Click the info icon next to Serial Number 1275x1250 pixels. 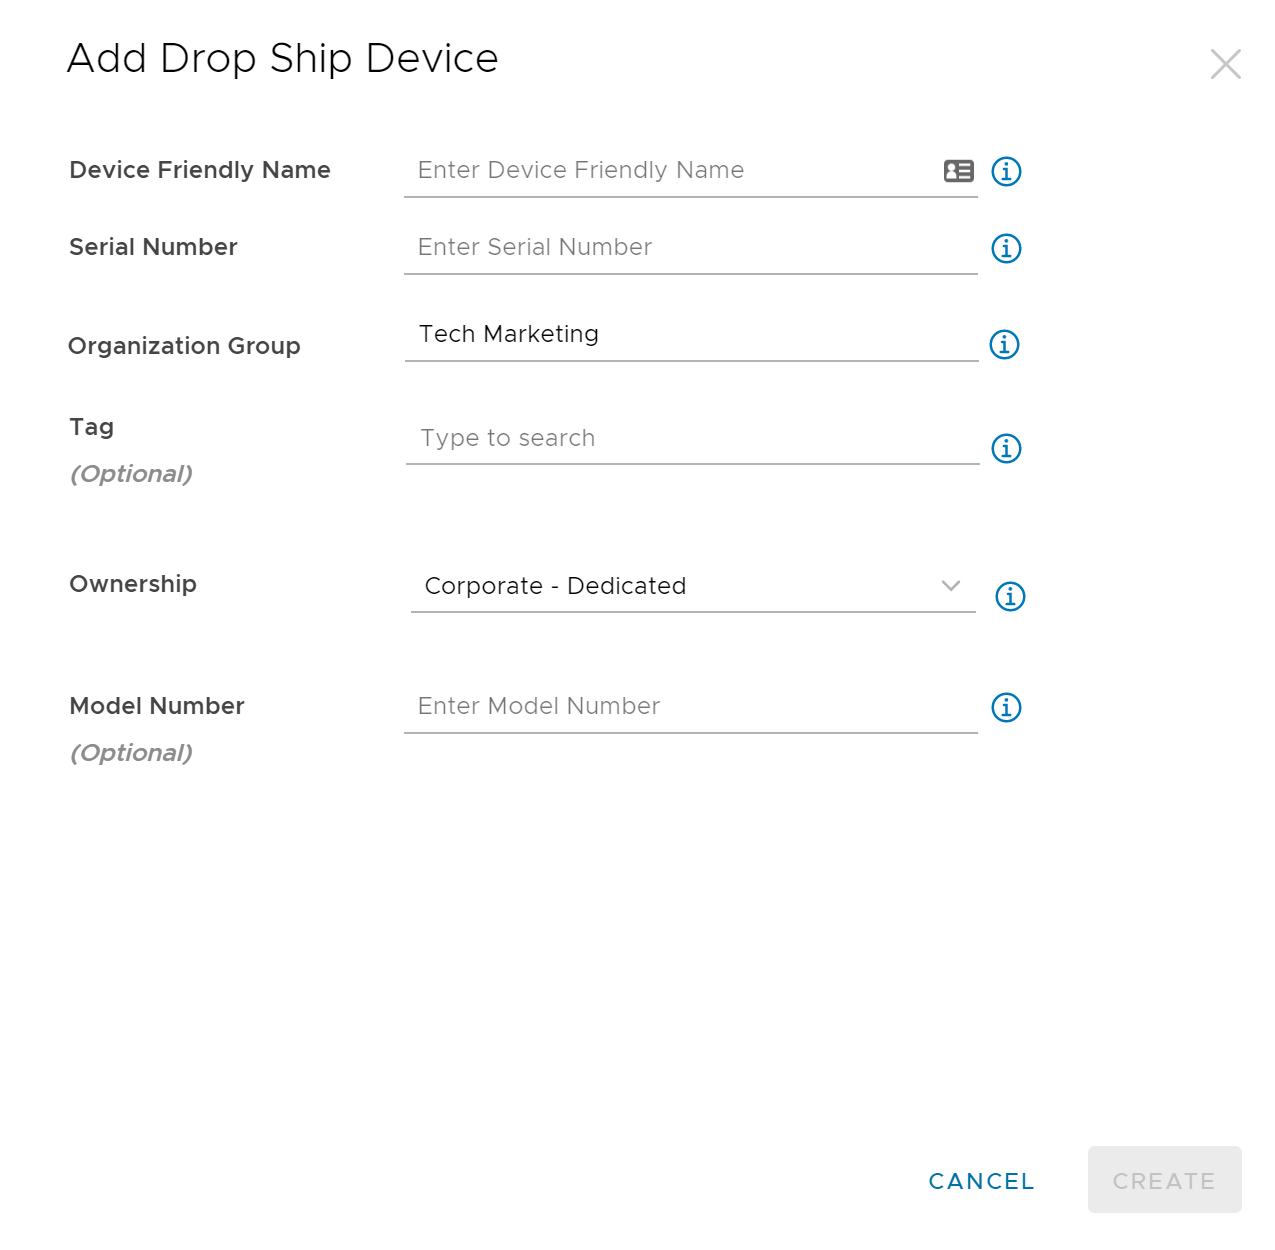[x=1007, y=248]
